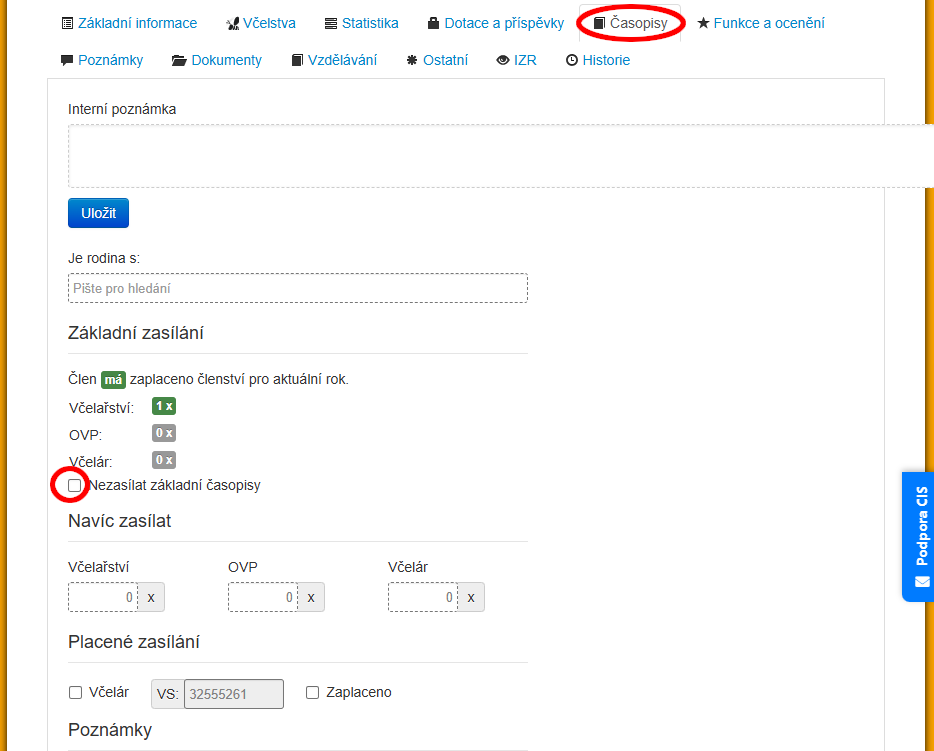Open the IZR tab
This screenshot has width=934, height=751.
(x=517, y=60)
